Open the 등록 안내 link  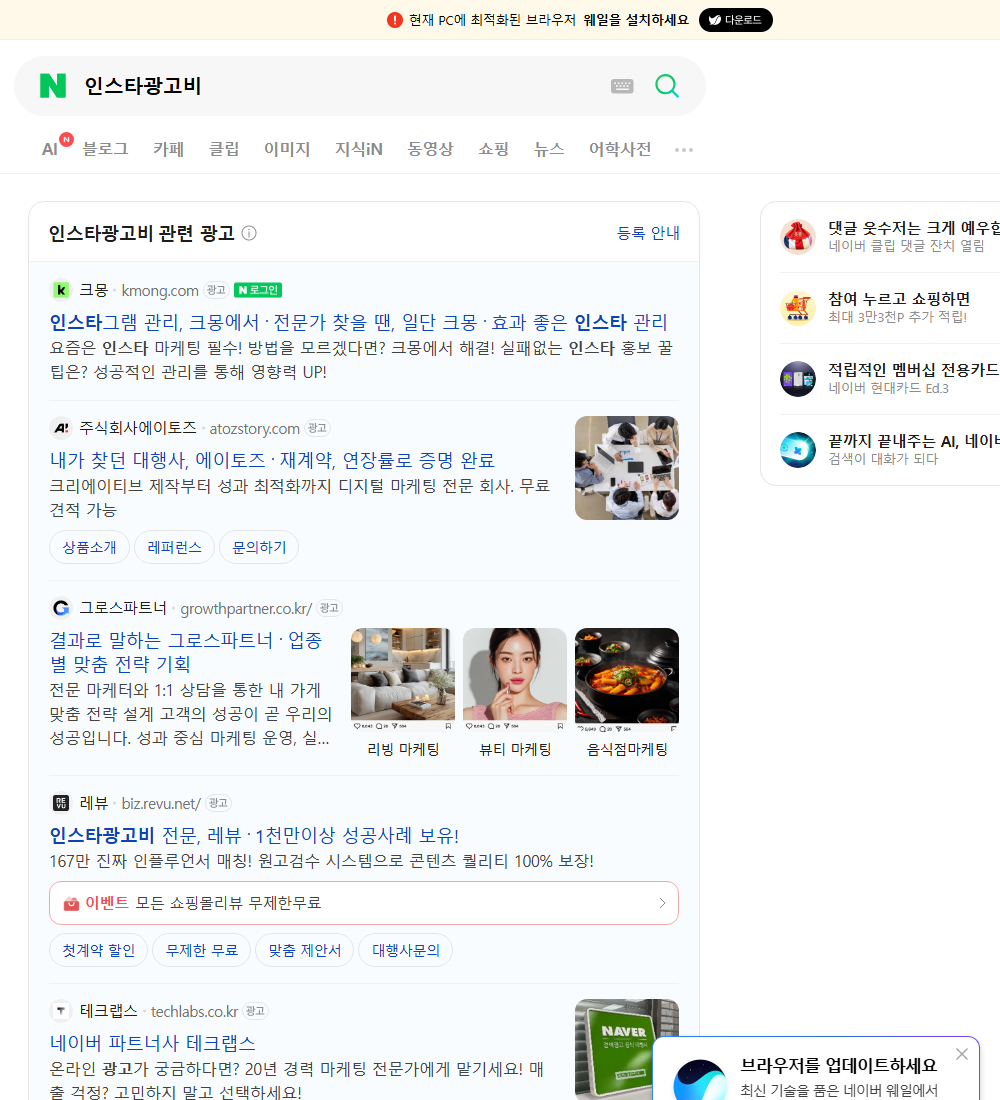tap(648, 233)
